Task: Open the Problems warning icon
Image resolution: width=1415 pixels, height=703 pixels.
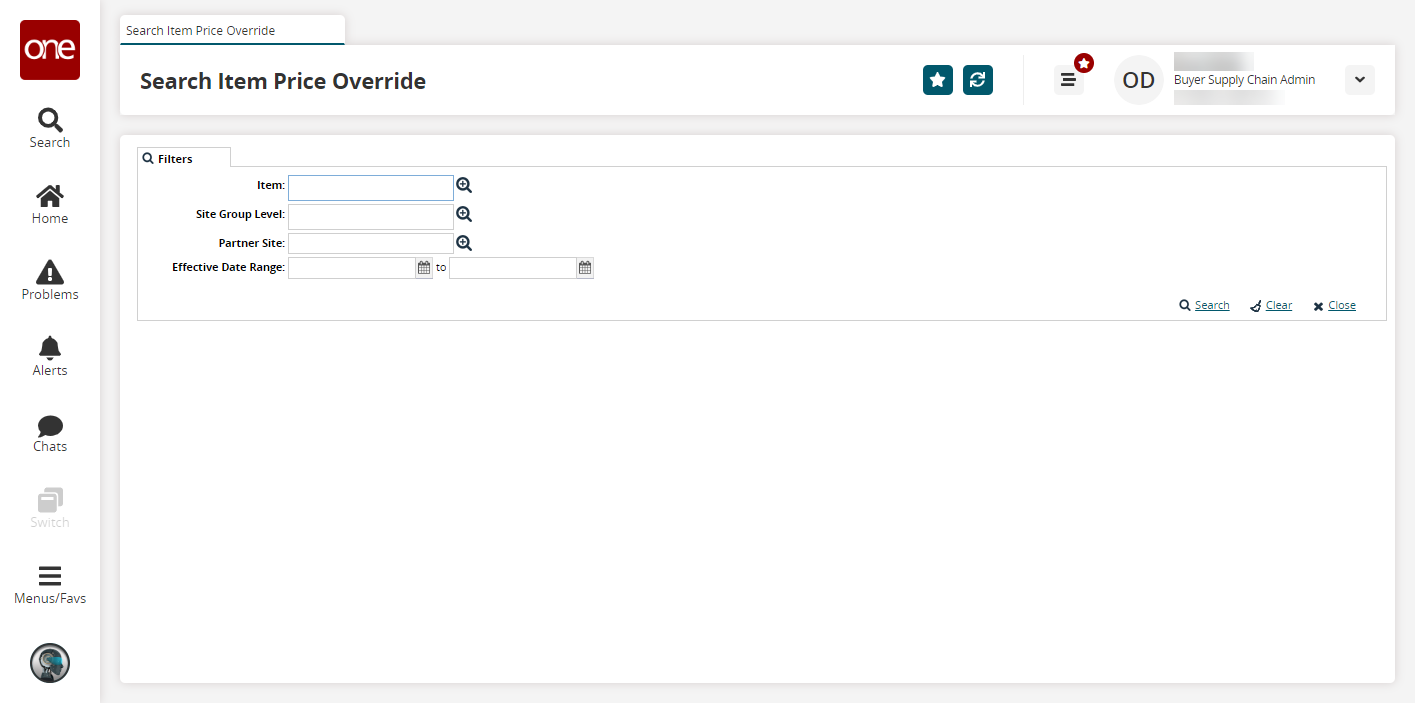Action: pyautogui.click(x=49, y=280)
